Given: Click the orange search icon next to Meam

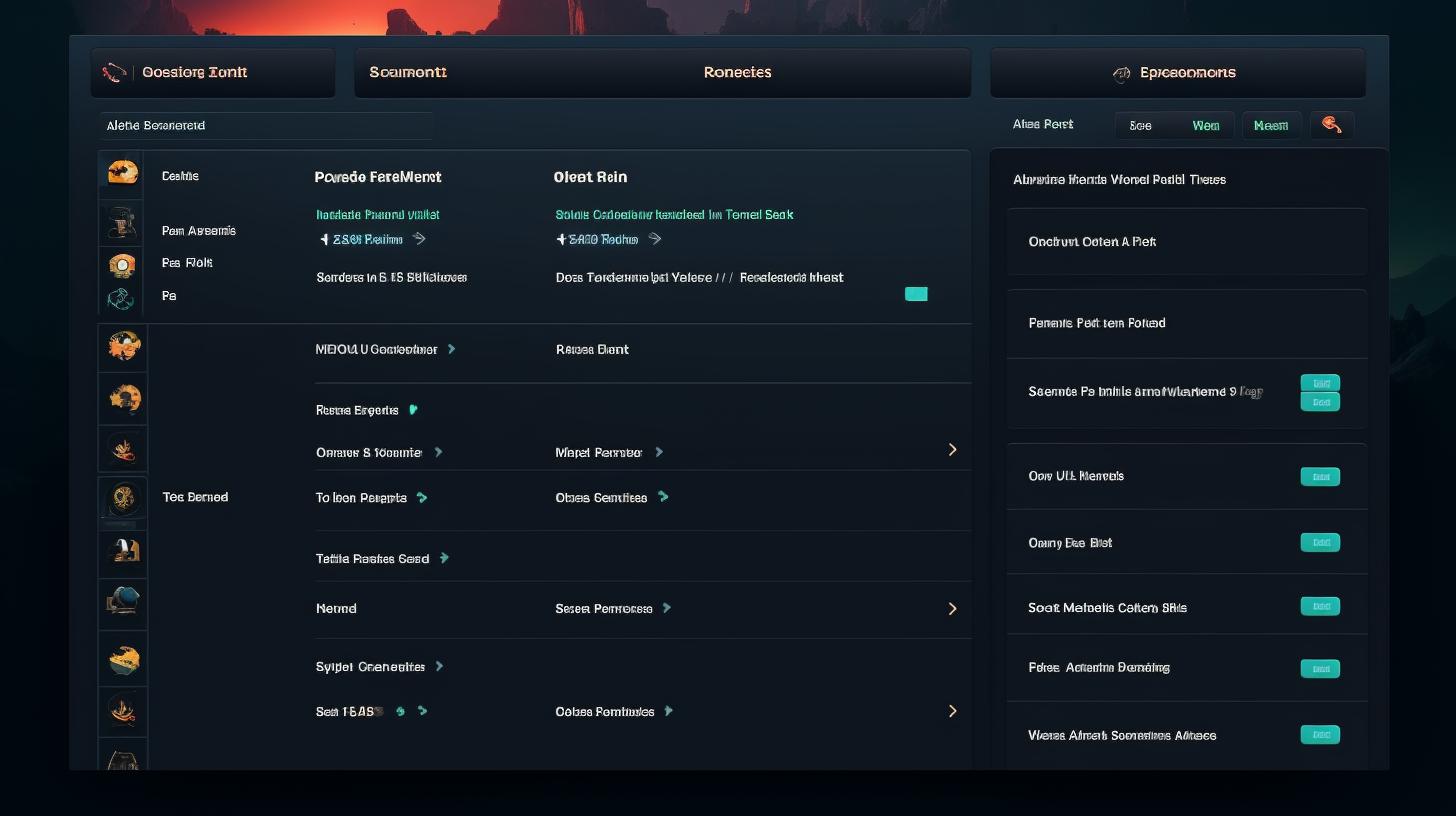Looking at the screenshot, I should tap(1331, 125).
